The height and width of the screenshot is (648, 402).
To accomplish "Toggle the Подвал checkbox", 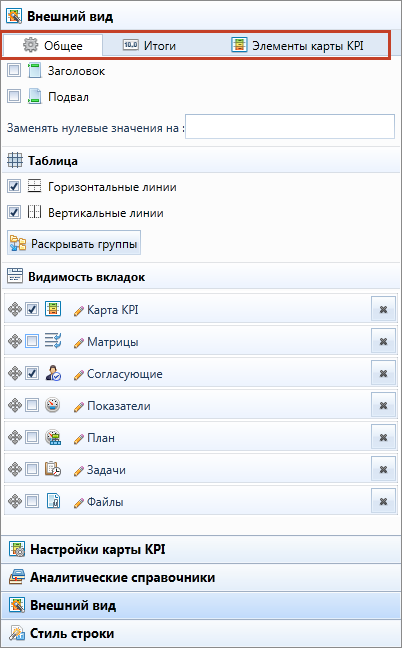I will (14, 97).
